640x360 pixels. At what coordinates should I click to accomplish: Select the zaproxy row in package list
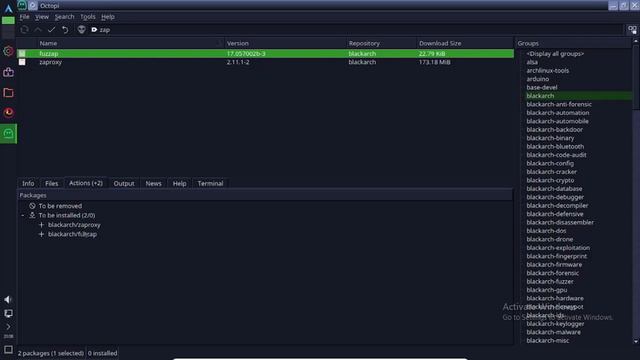pos(265,62)
